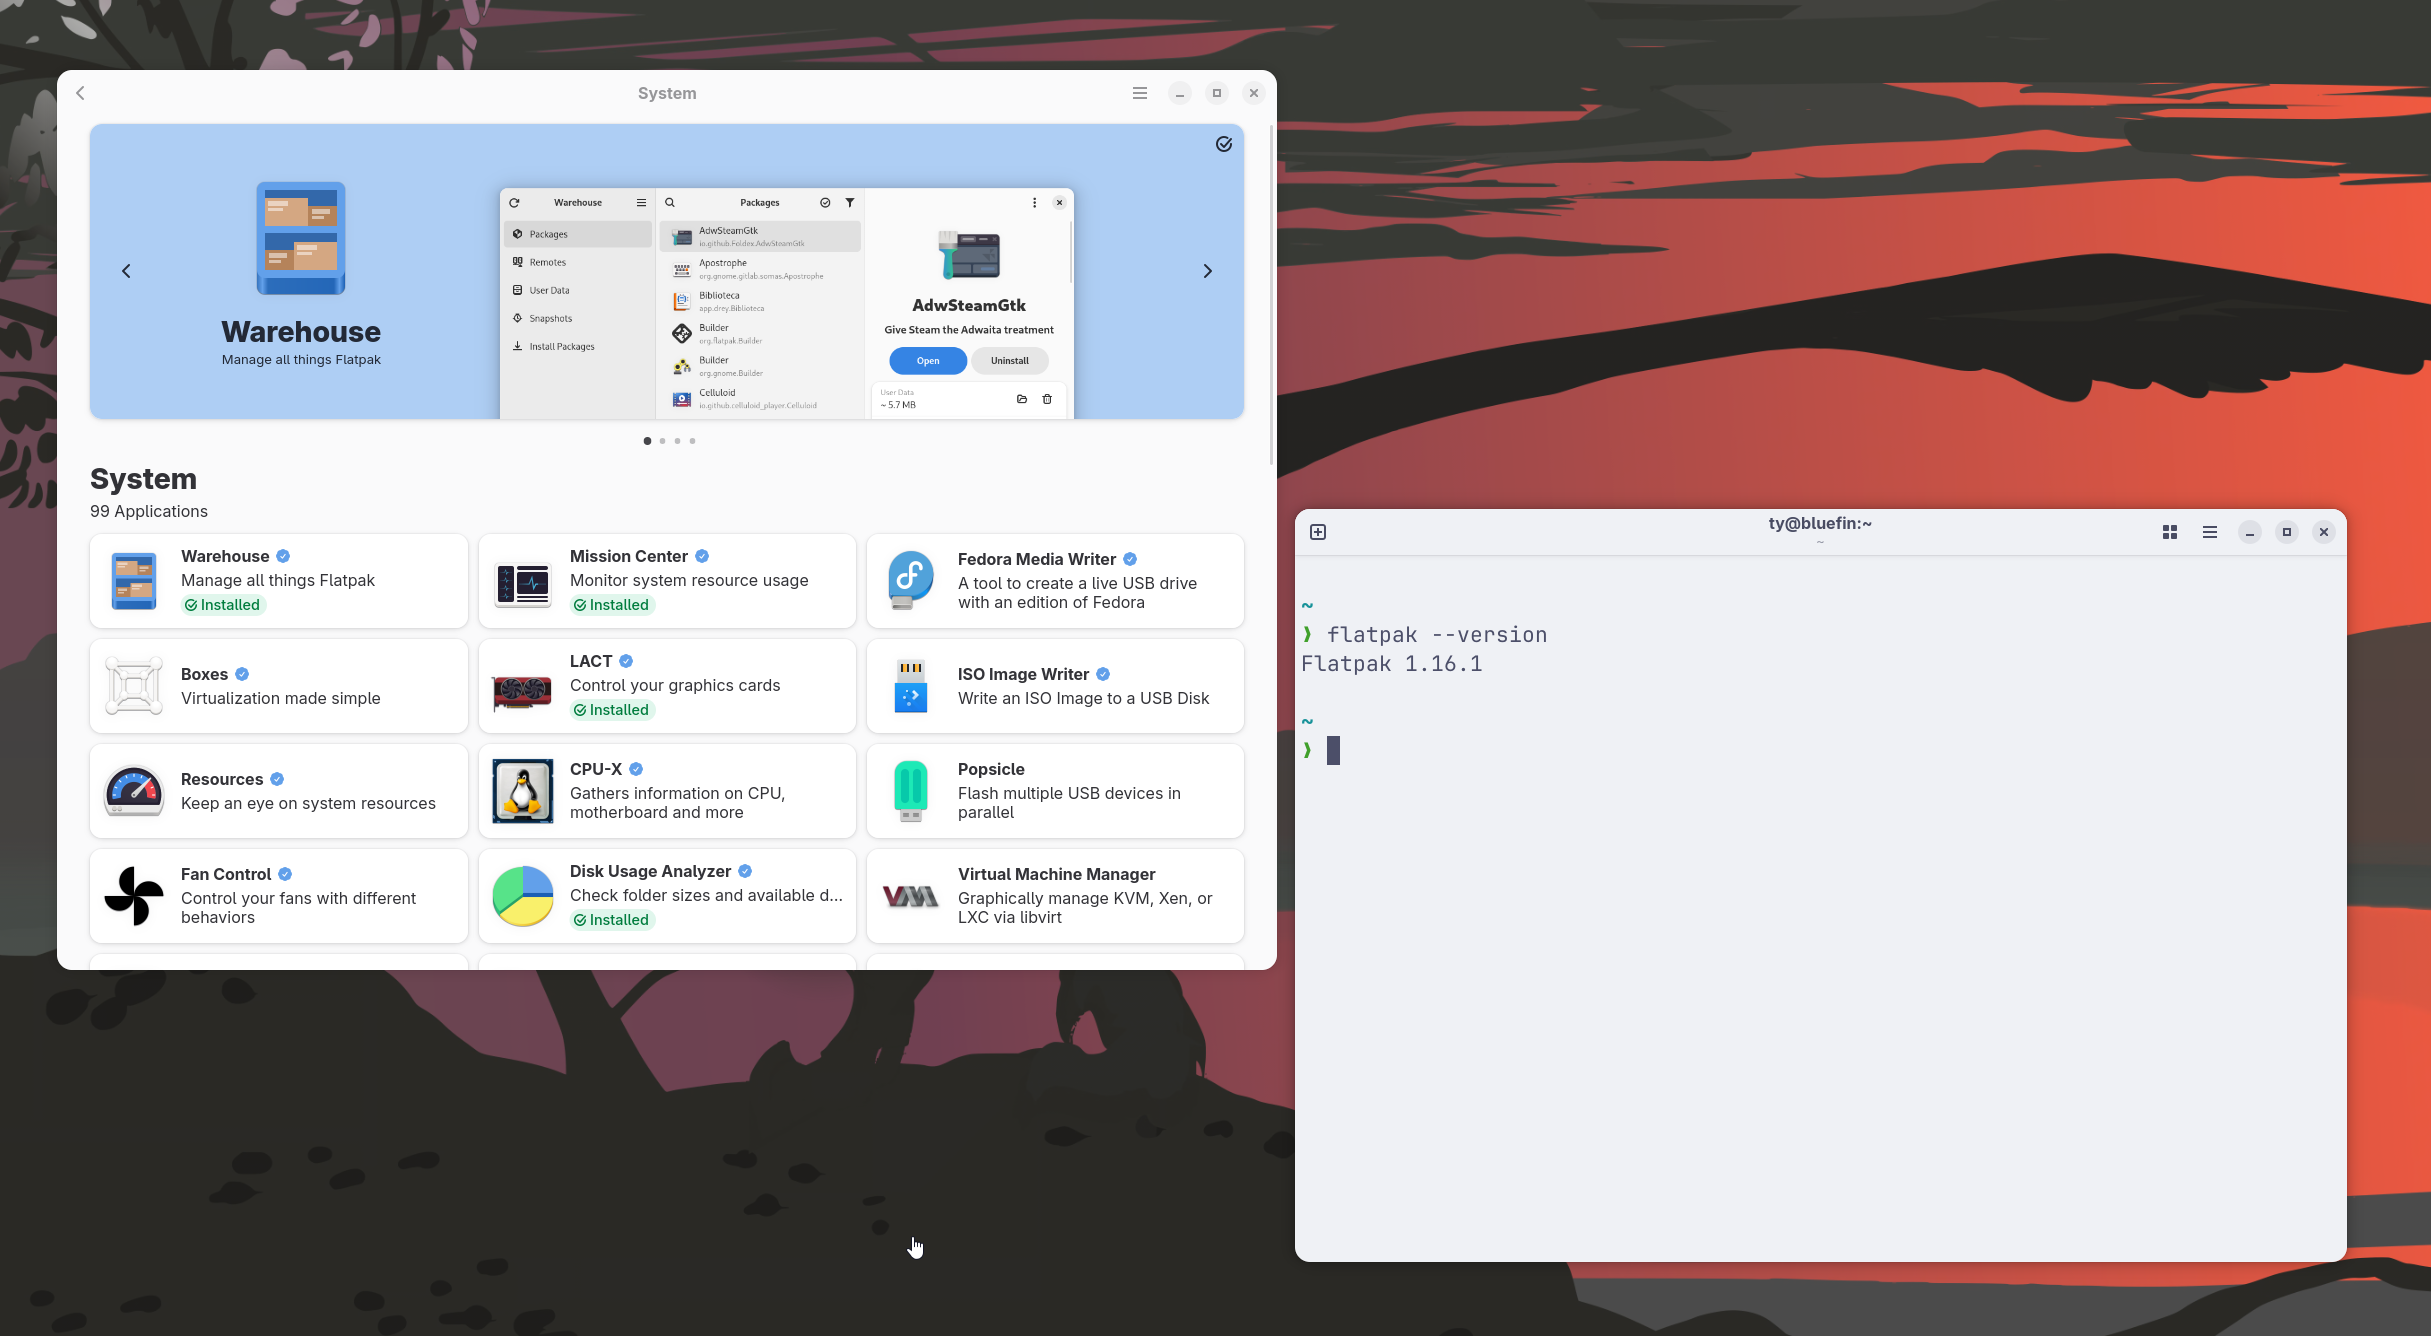Click the Resources gauge icon
2431x1336 pixels.
pos(134,791)
